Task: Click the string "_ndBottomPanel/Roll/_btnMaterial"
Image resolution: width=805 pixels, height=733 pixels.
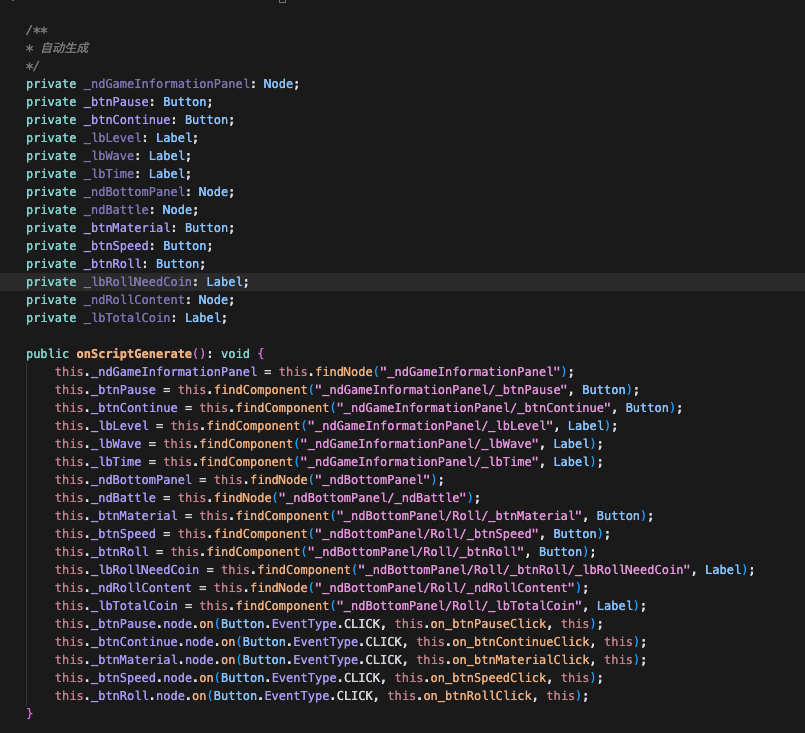Action: click(x=459, y=515)
